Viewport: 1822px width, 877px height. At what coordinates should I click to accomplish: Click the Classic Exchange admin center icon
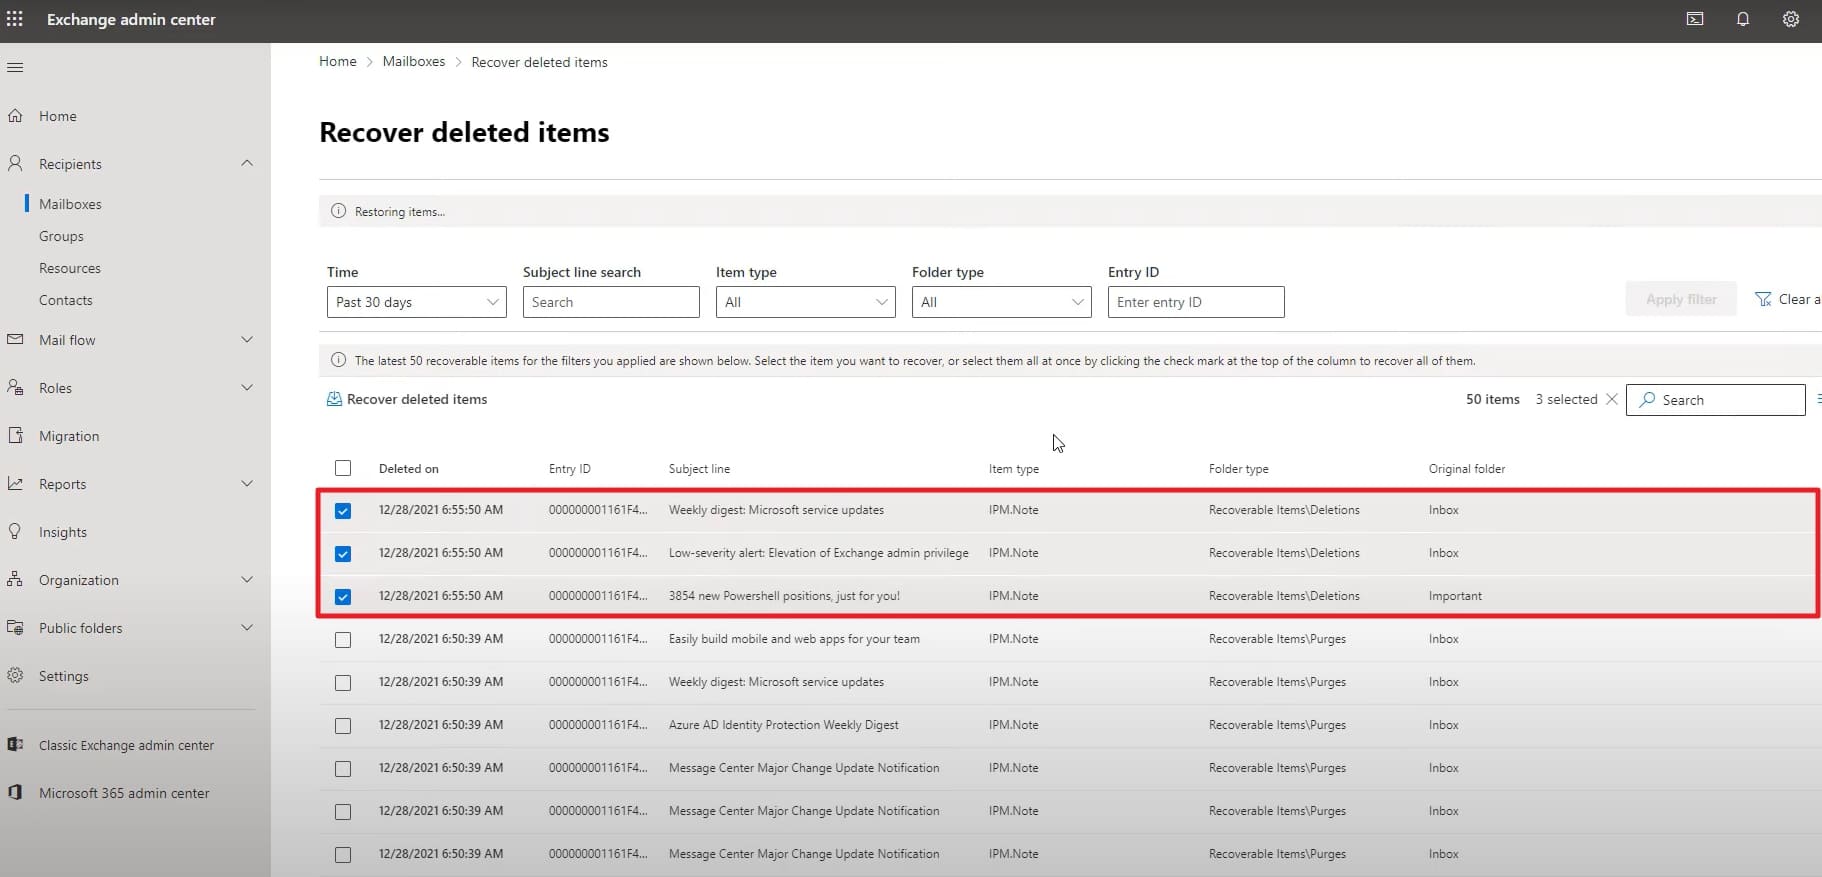[15, 745]
